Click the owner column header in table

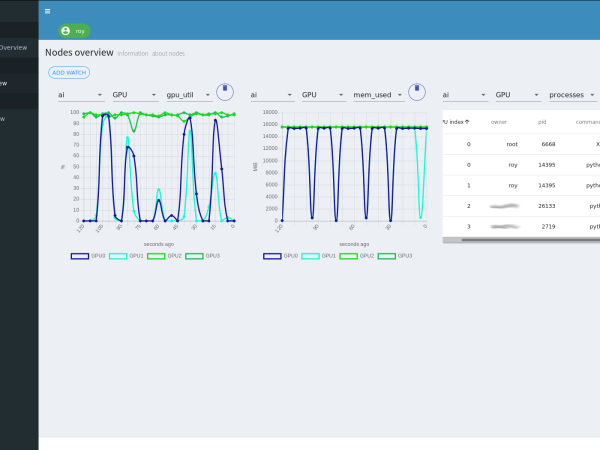click(498, 121)
